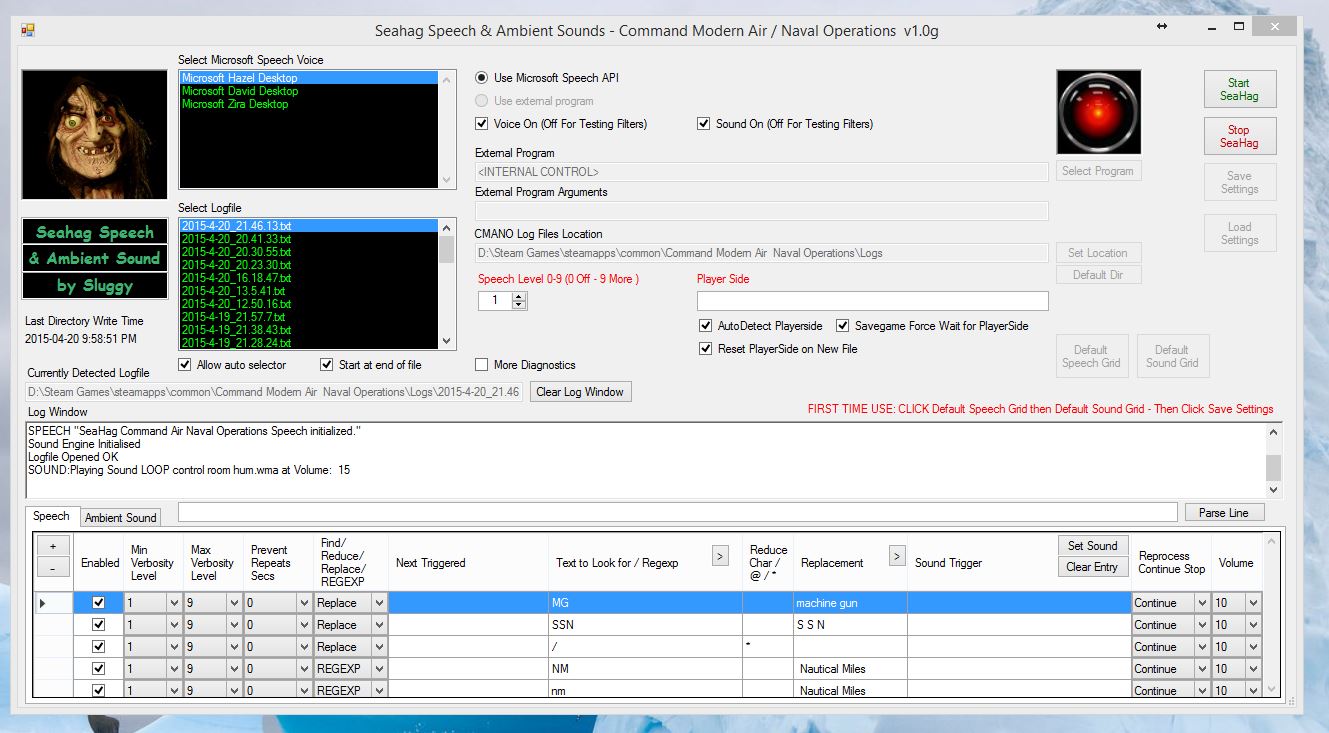Click the Sound Trigger column header
This screenshot has height=733, width=1329.
1019,563
